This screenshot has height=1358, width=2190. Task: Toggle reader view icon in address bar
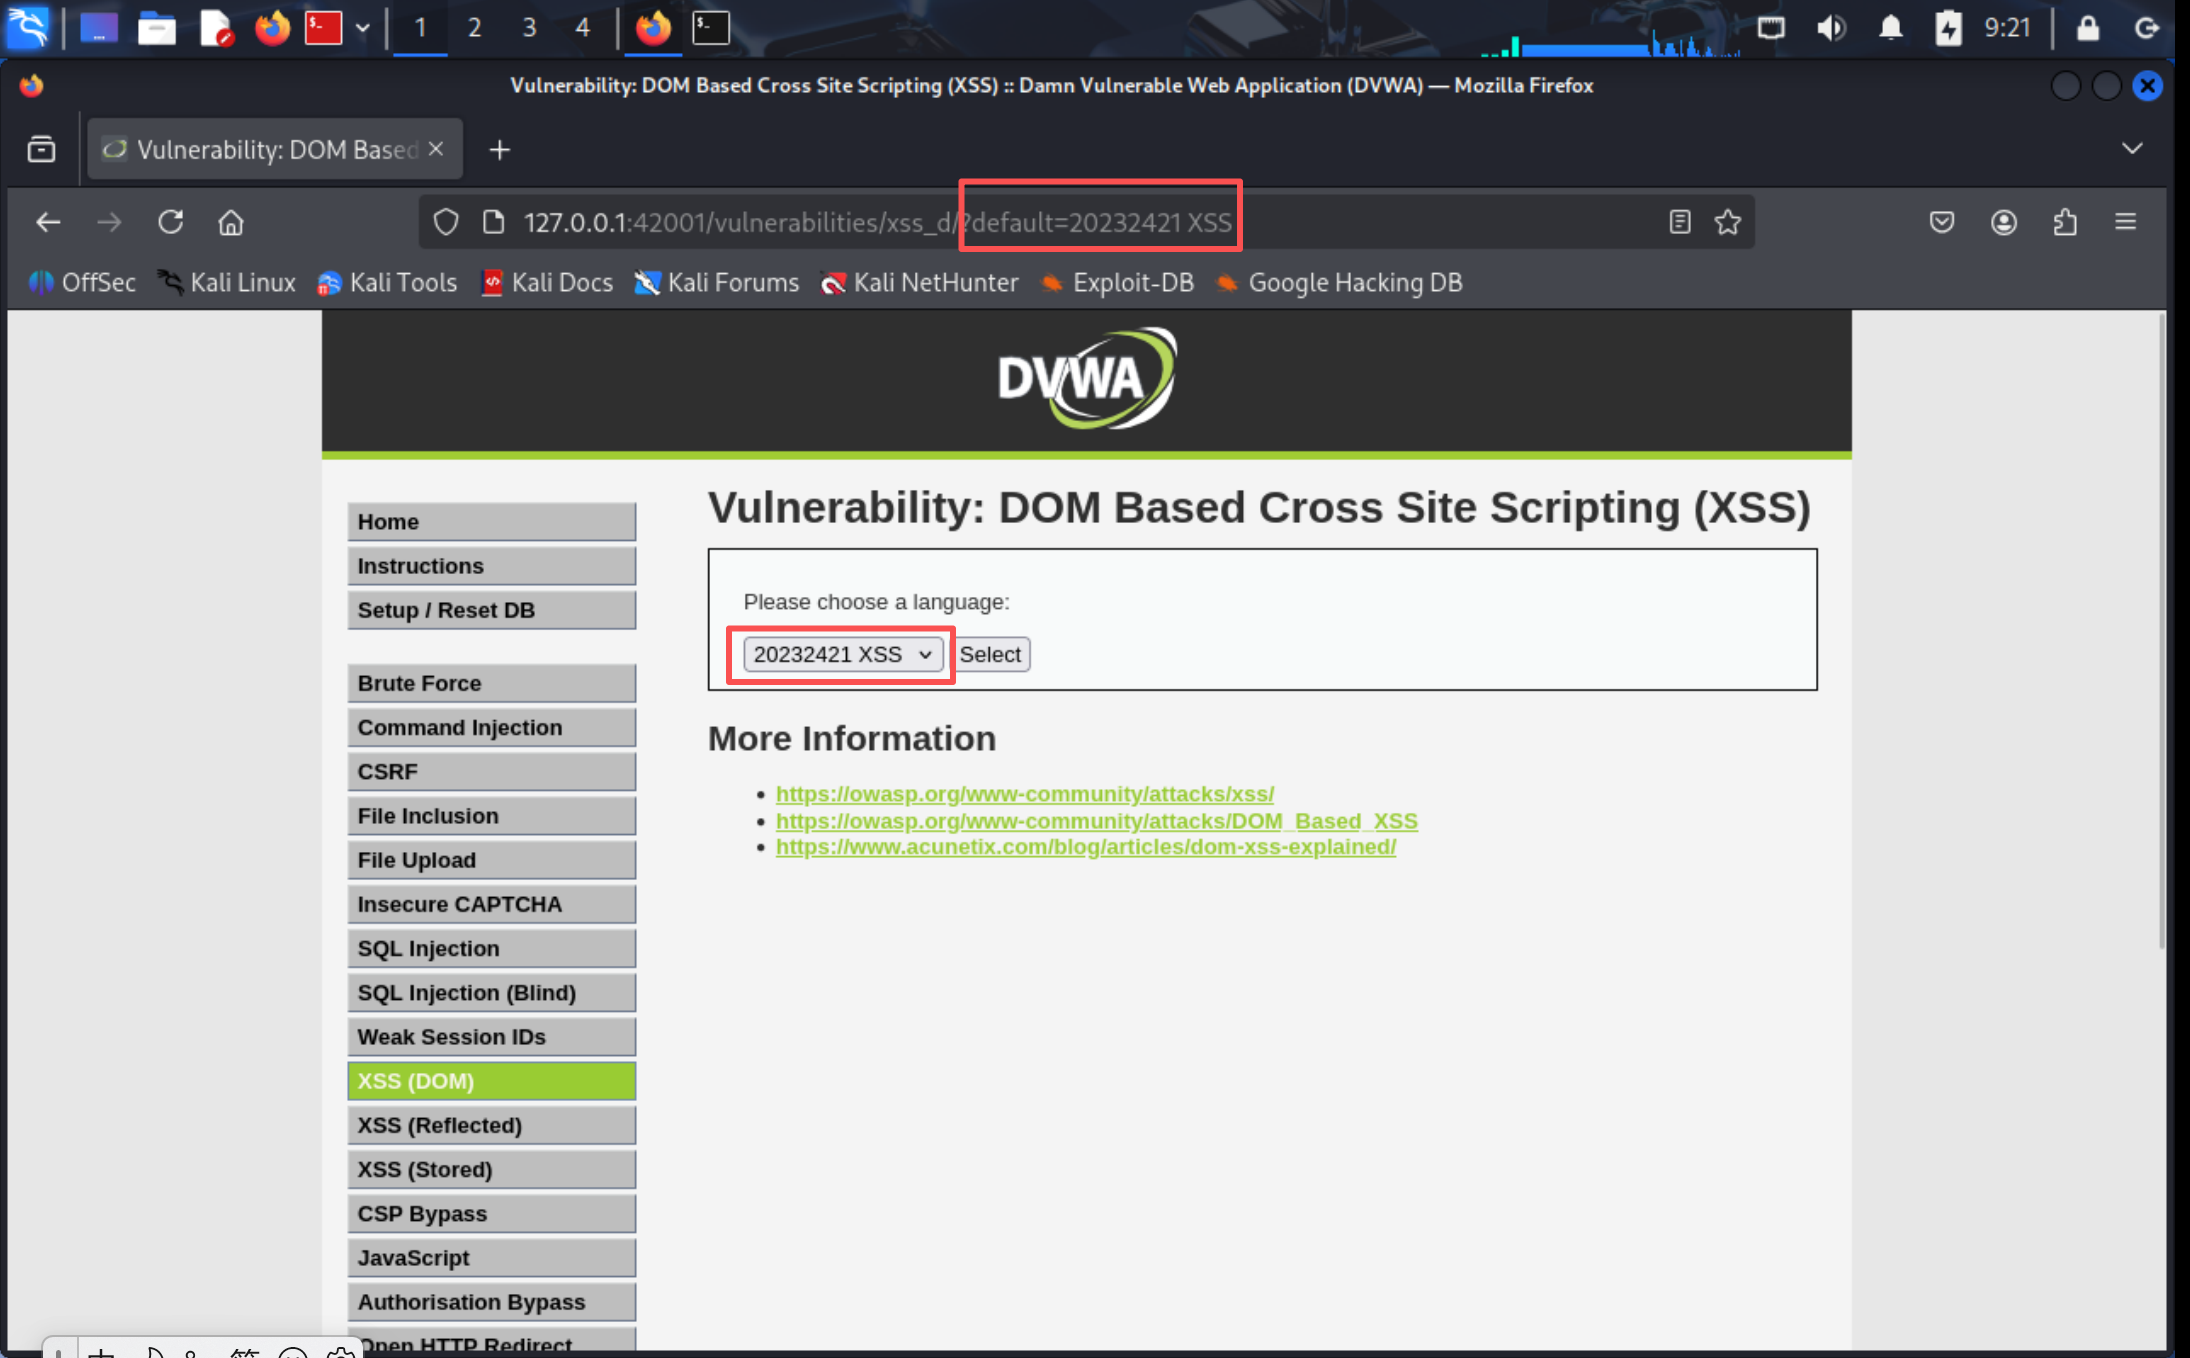[1679, 222]
